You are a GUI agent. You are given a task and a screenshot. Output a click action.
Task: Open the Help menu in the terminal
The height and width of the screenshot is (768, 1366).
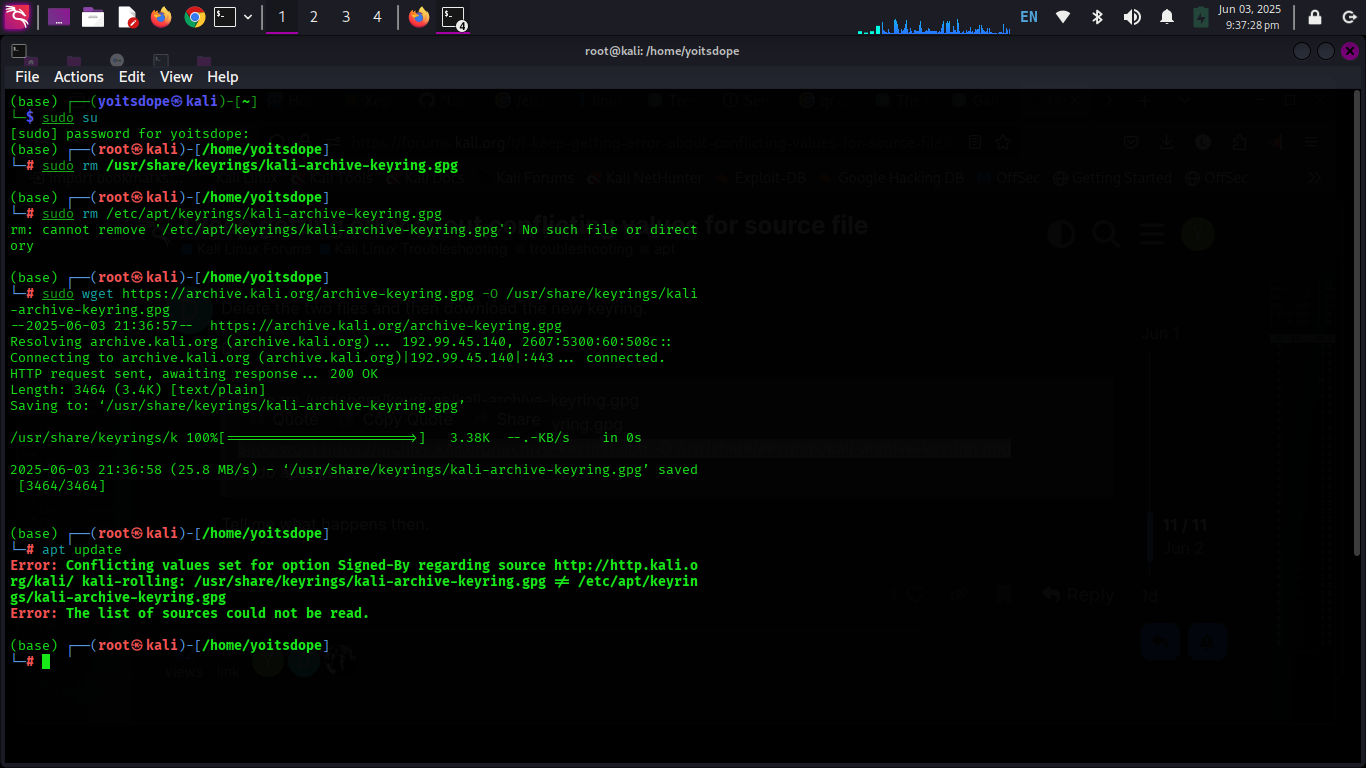tap(223, 77)
